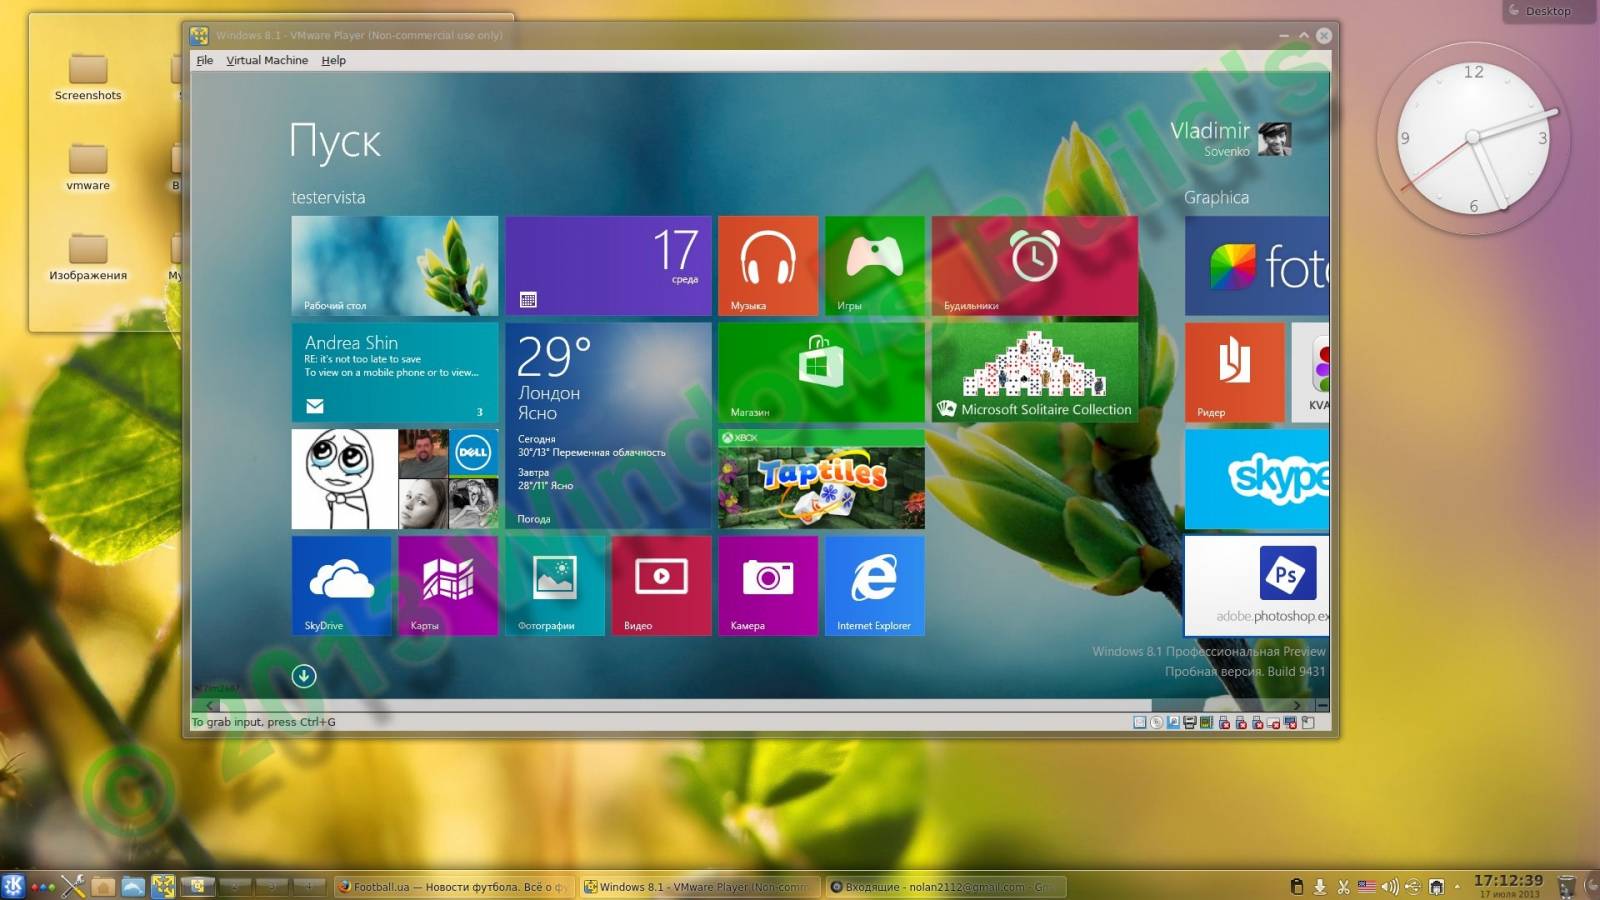Show all apps with the down-arrow button
1600x900 pixels.
coord(304,676)
